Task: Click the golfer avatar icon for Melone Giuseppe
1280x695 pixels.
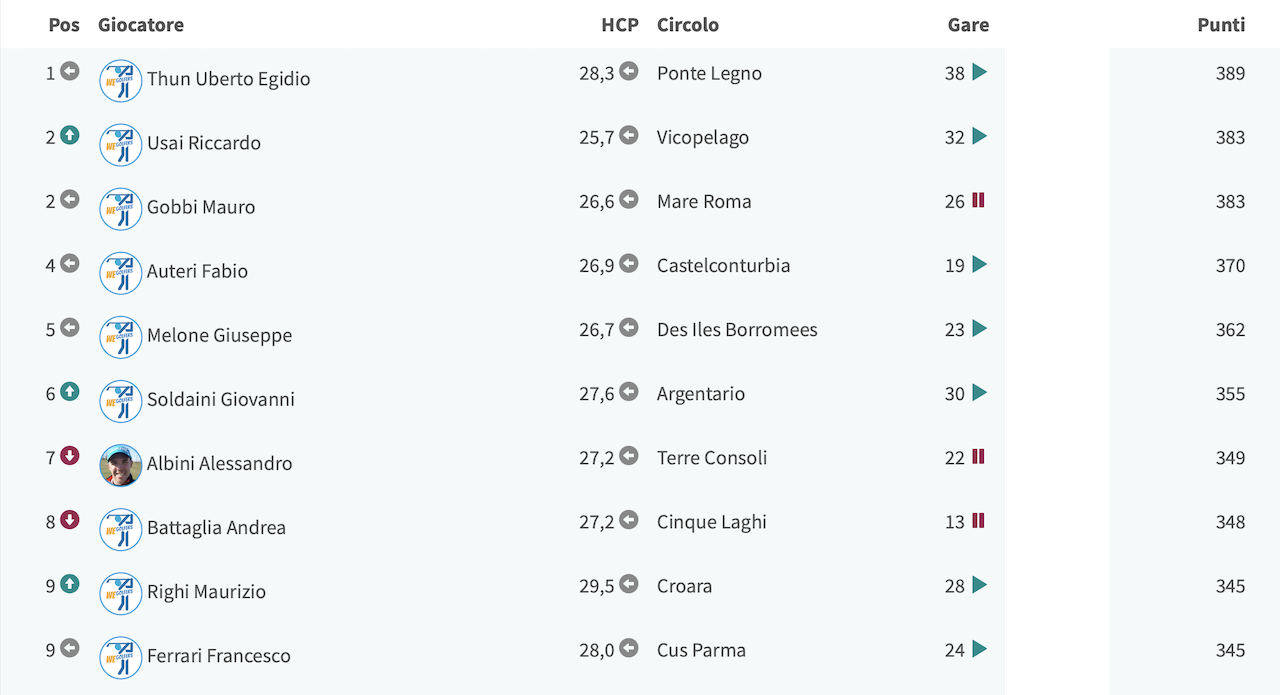Action: point(121,337)
